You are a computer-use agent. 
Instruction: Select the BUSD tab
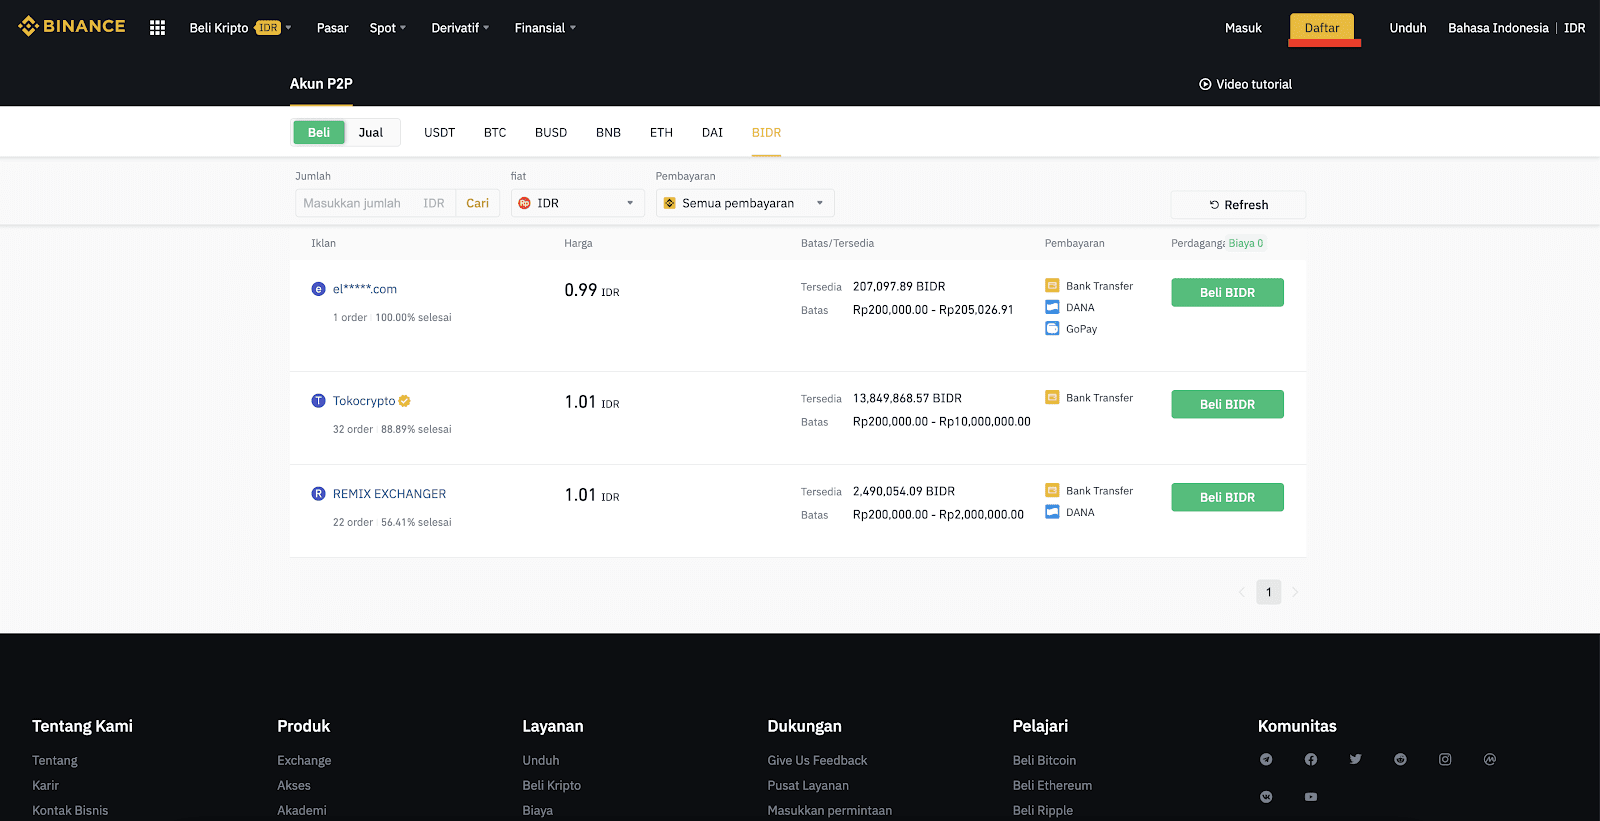coord(551,132)
